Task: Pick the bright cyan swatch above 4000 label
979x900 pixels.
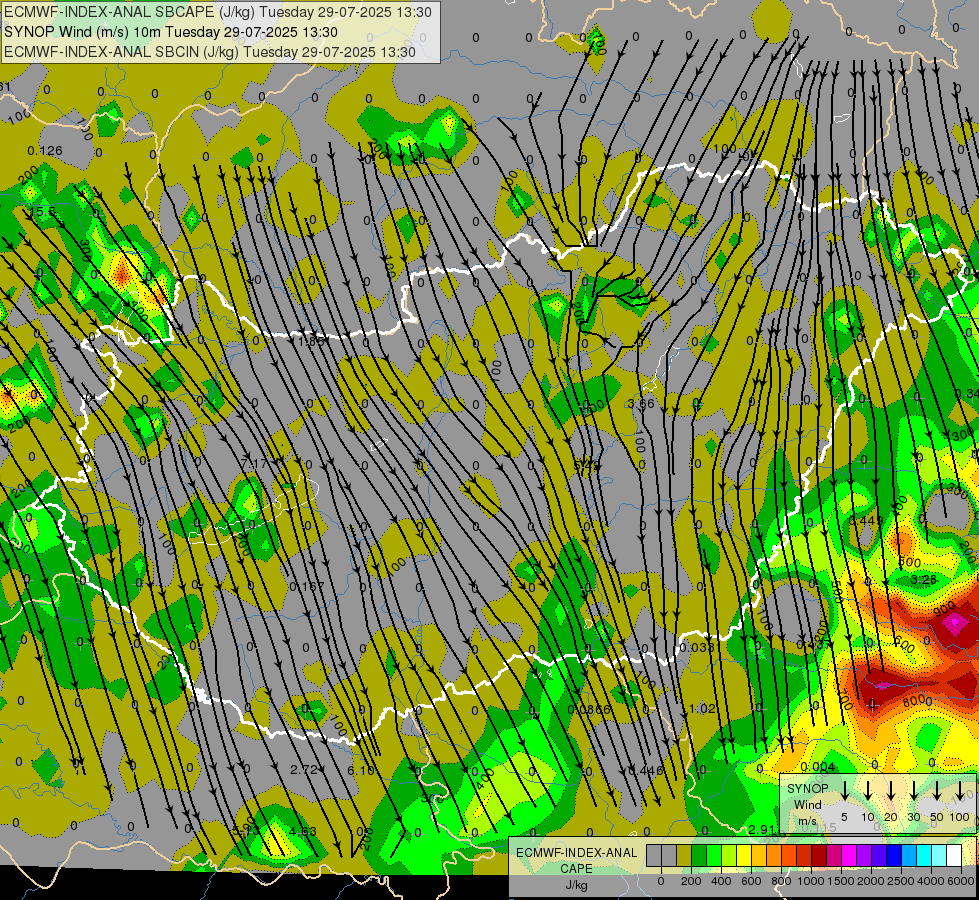Action: point(925,855)
